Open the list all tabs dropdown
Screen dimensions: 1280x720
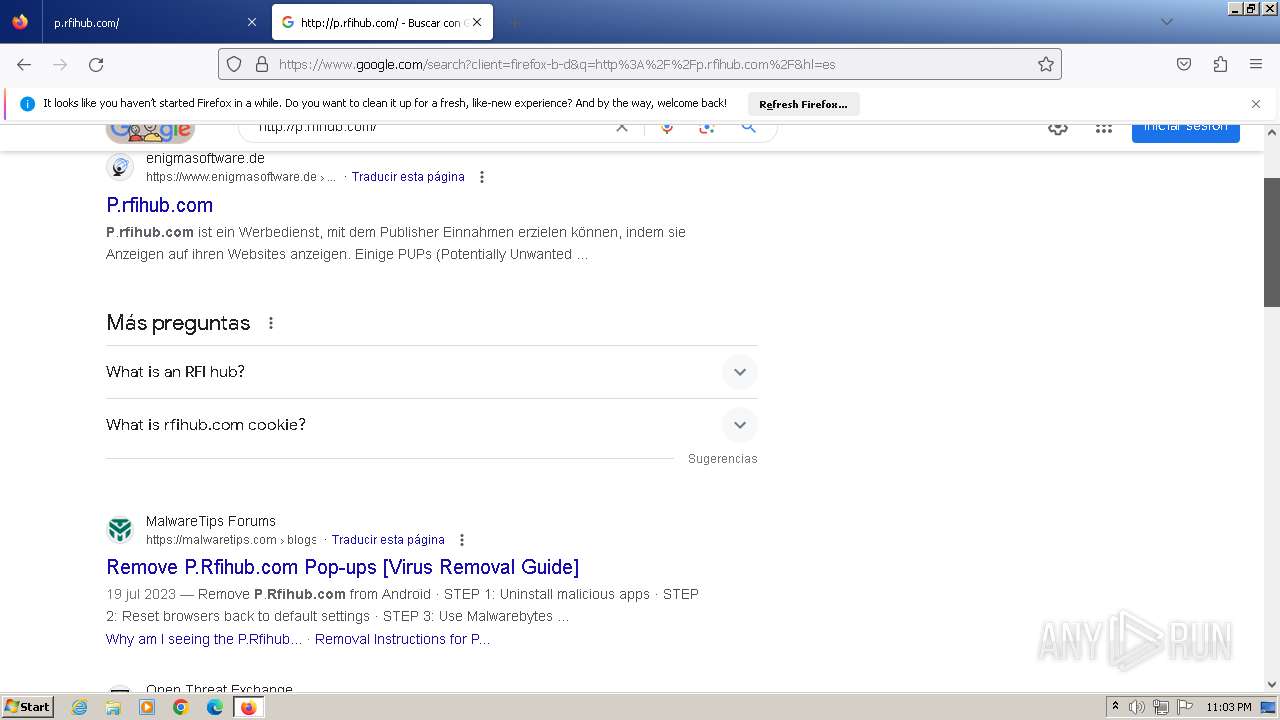coord(1166,22)
